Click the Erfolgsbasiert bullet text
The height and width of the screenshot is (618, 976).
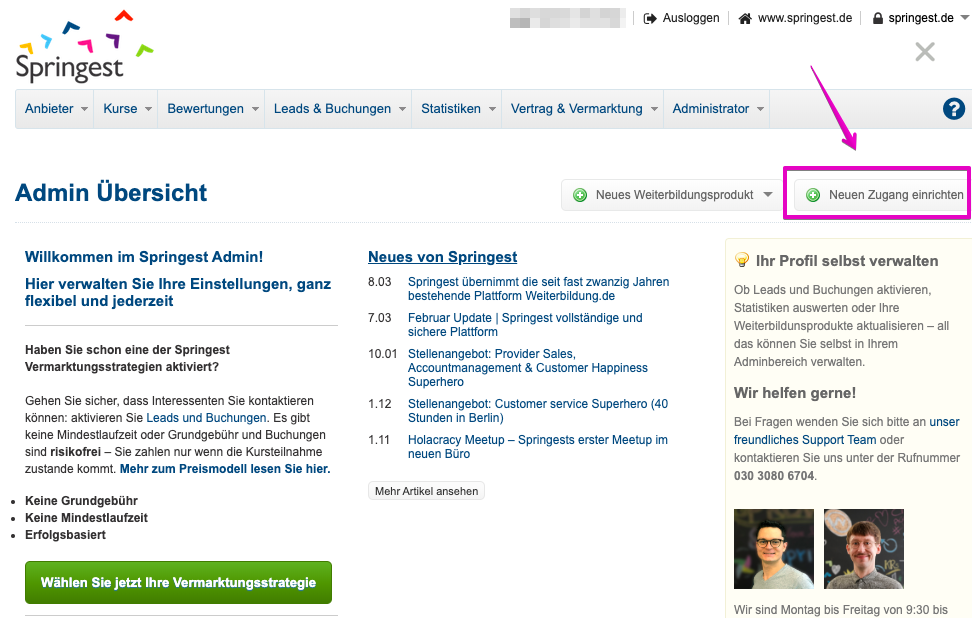pyautogui.click(x=65, y=535)
